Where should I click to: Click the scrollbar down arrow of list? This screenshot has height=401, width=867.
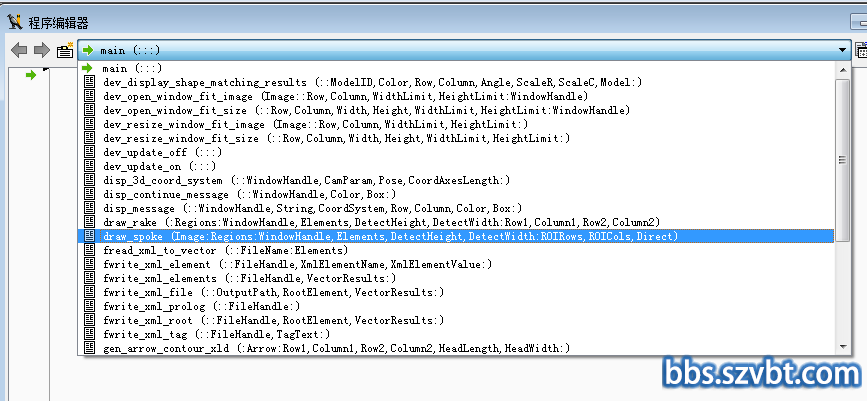tap(843, 347)
